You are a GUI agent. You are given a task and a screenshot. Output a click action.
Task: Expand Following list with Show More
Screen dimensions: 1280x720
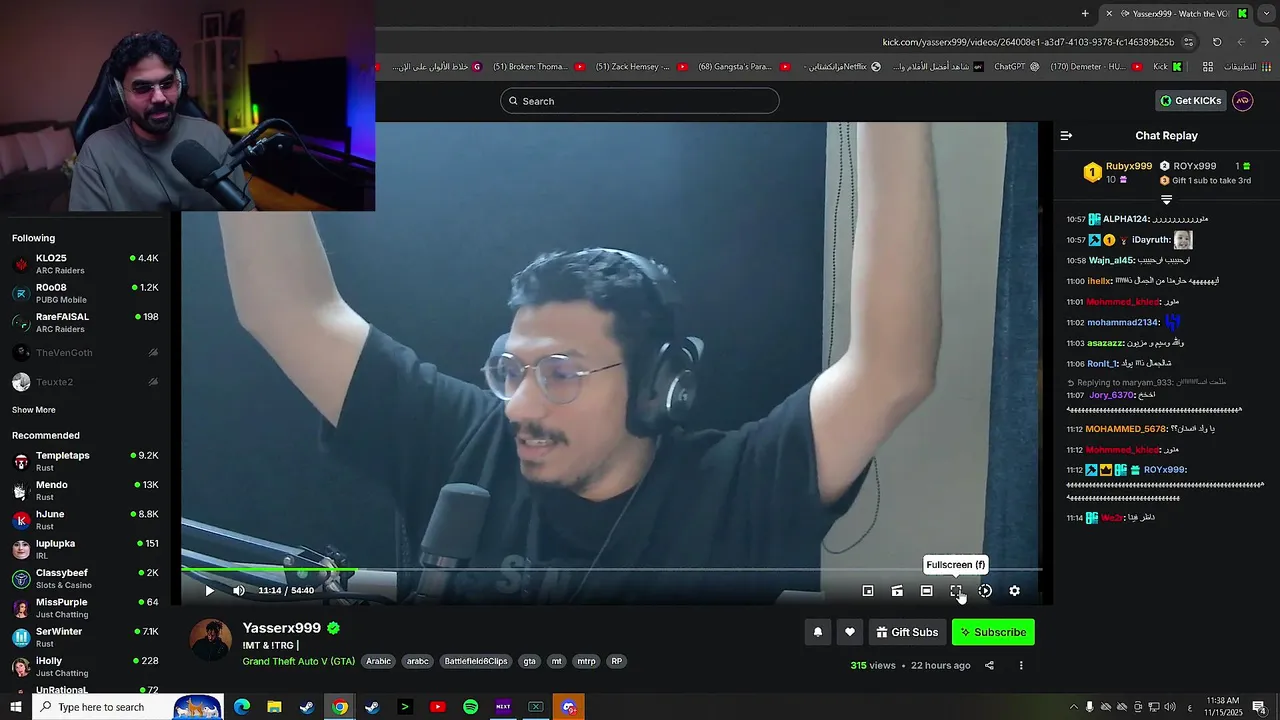coord(34,410)
